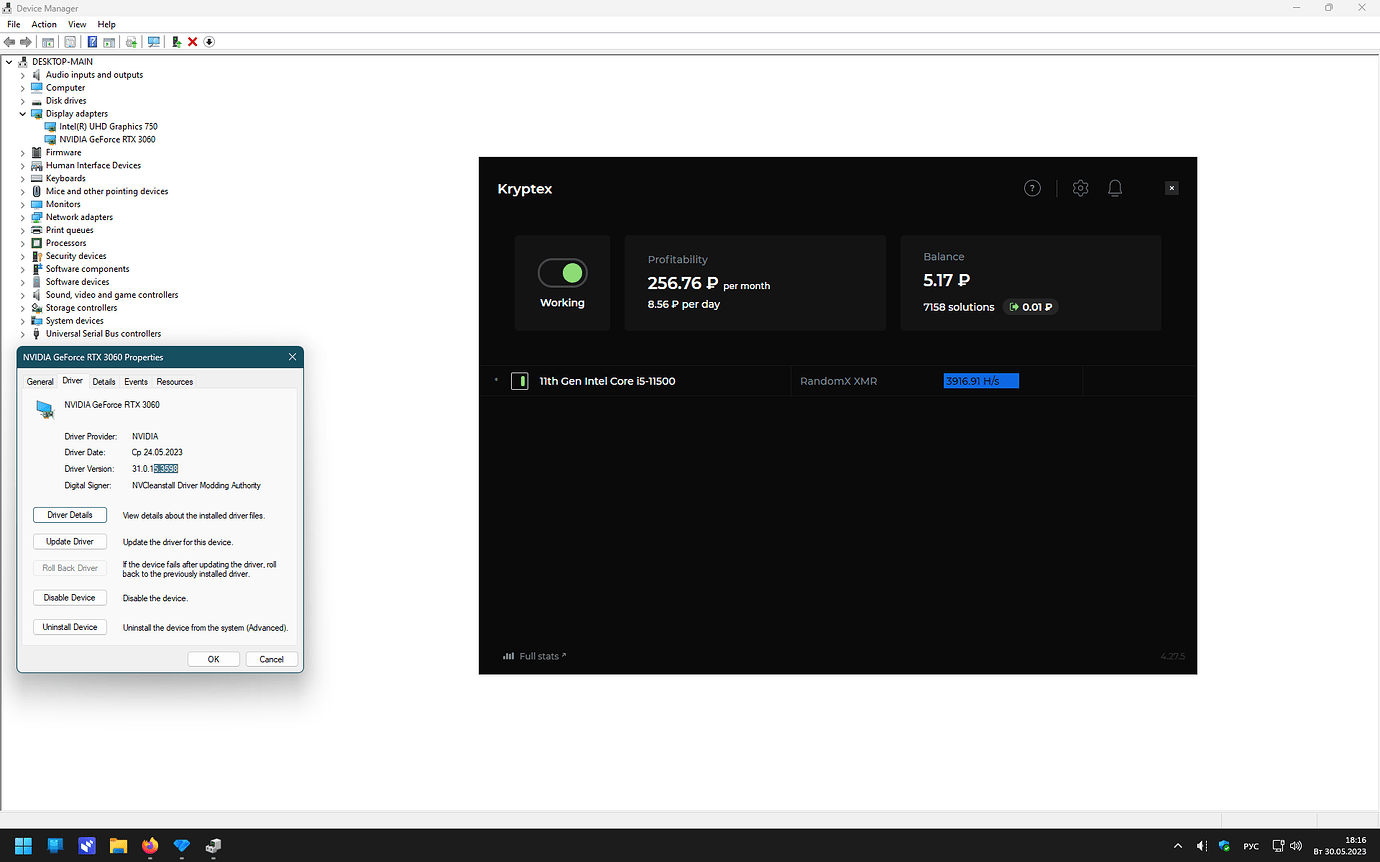This screenshot has width=1380, height=862.
Task: Expand the Disk drives category
Action: click(23, 101)
